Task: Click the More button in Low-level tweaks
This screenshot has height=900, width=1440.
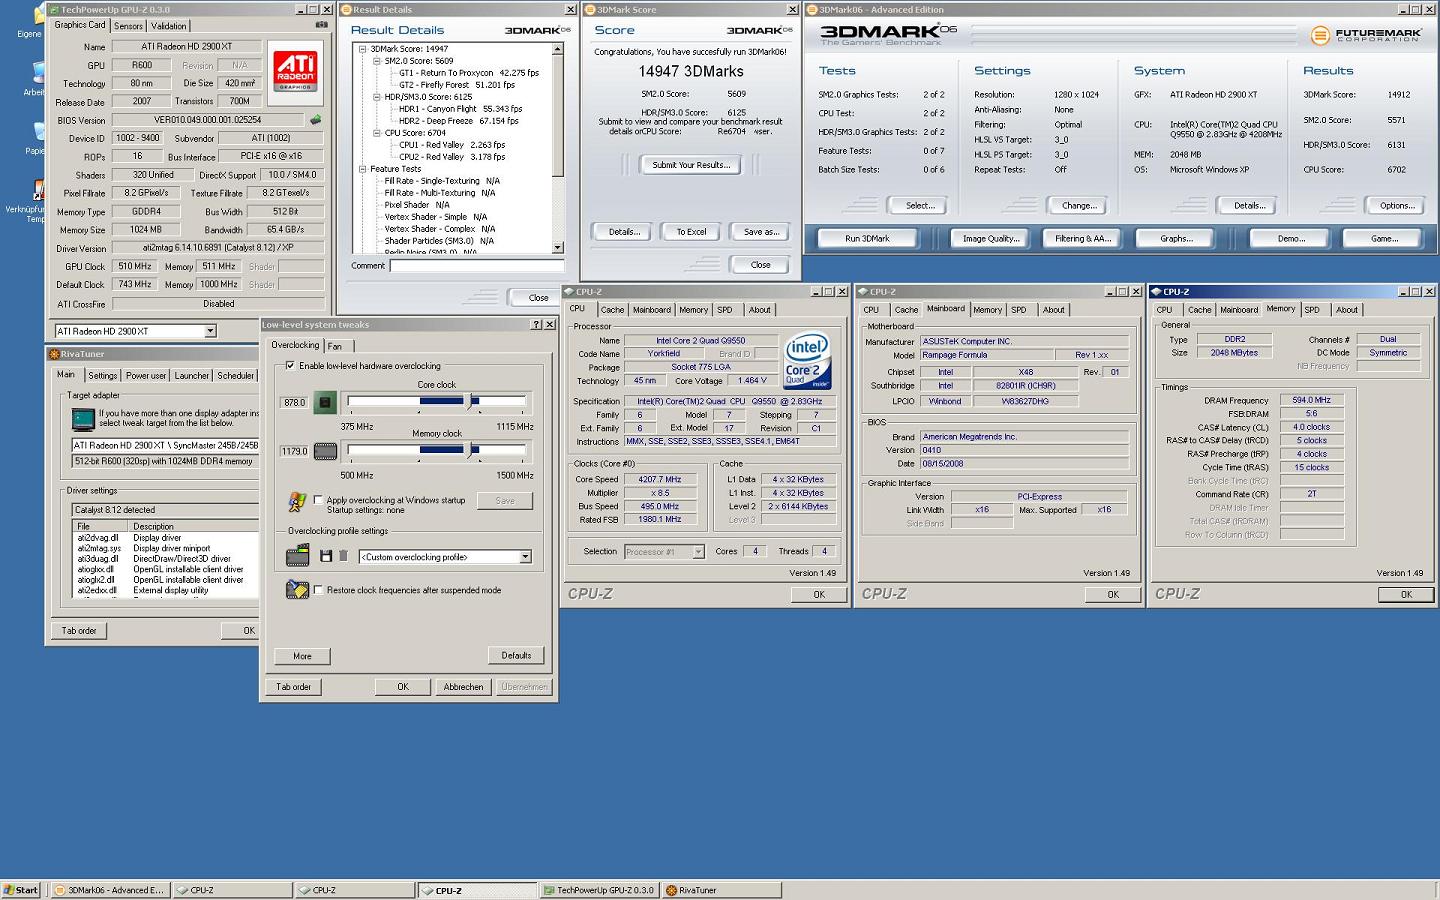Action: click(303, 656)
